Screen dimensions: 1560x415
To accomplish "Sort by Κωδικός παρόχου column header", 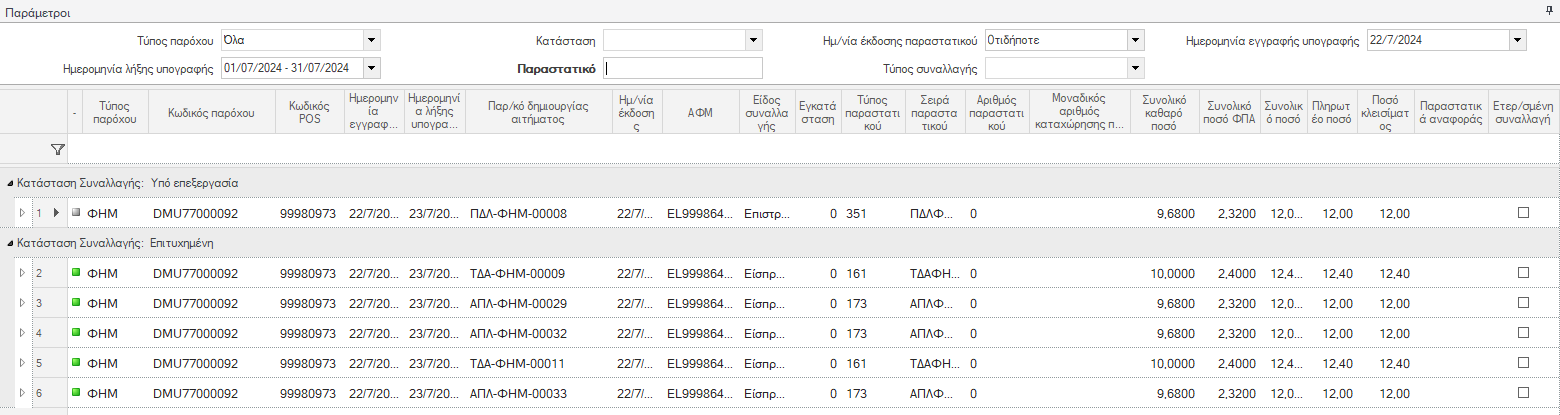I will (211, 113).
